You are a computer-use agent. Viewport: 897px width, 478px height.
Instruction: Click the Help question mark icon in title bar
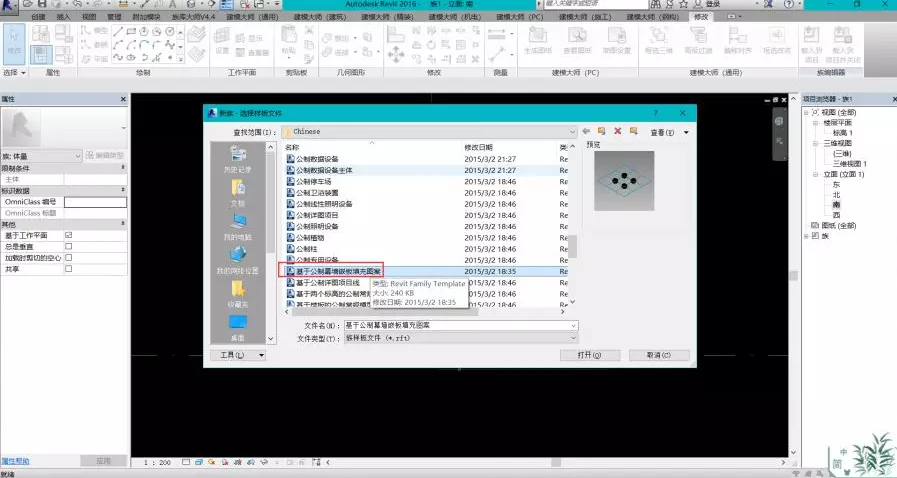coord(789,4)
